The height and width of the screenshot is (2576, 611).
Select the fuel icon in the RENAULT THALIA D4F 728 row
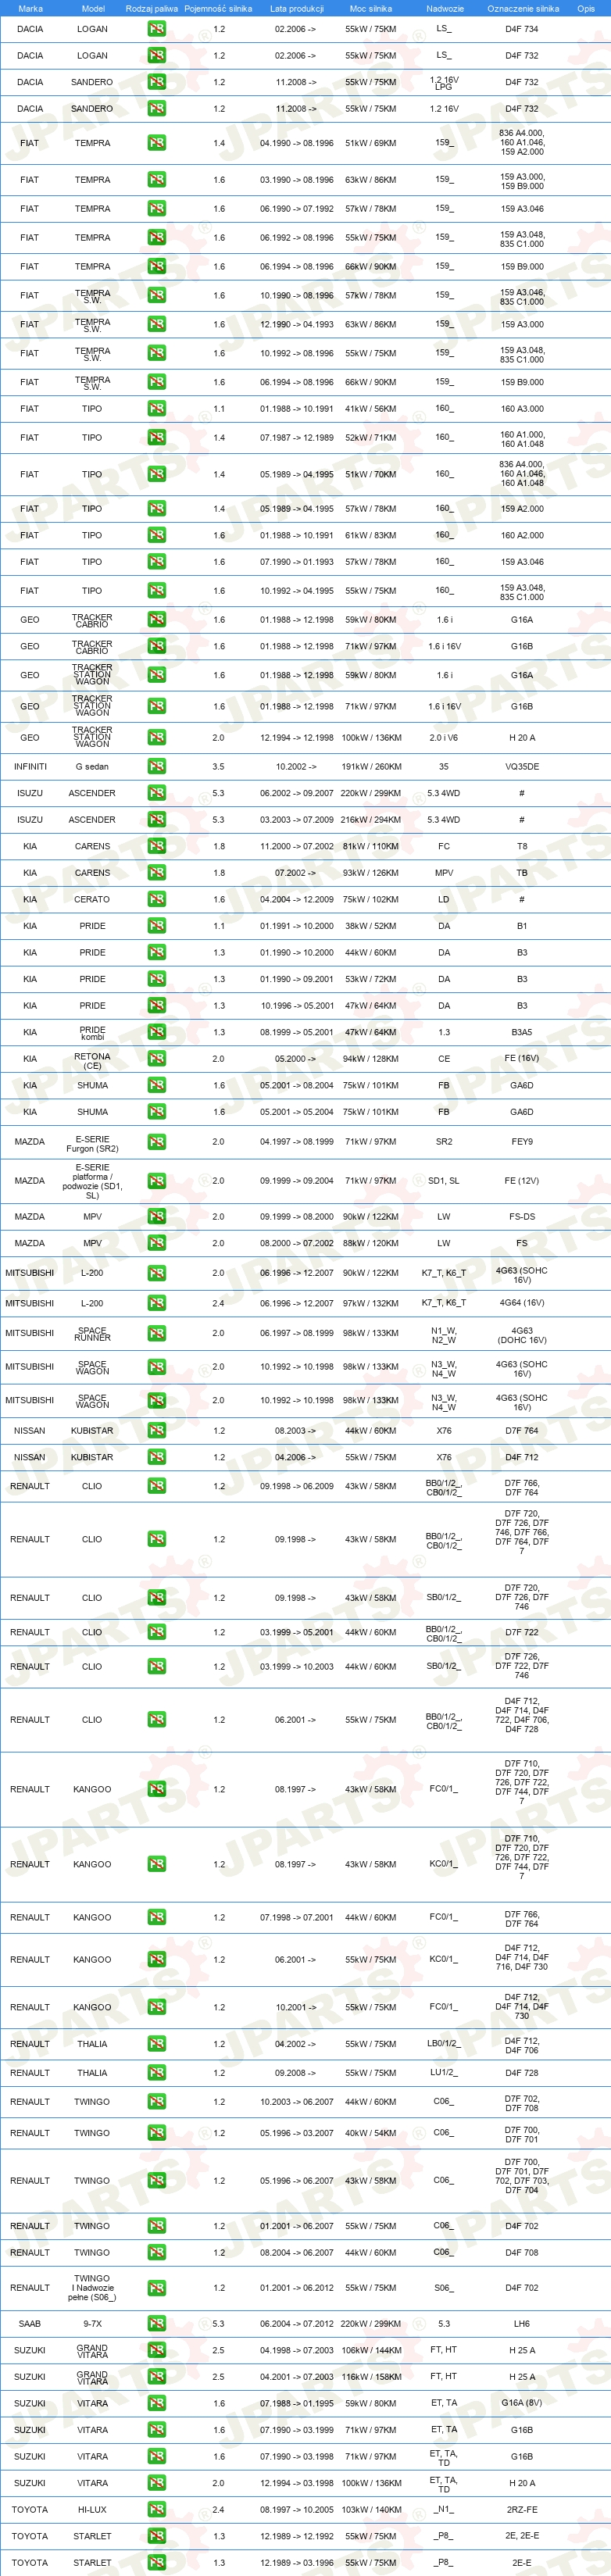tap(157, 2073)
